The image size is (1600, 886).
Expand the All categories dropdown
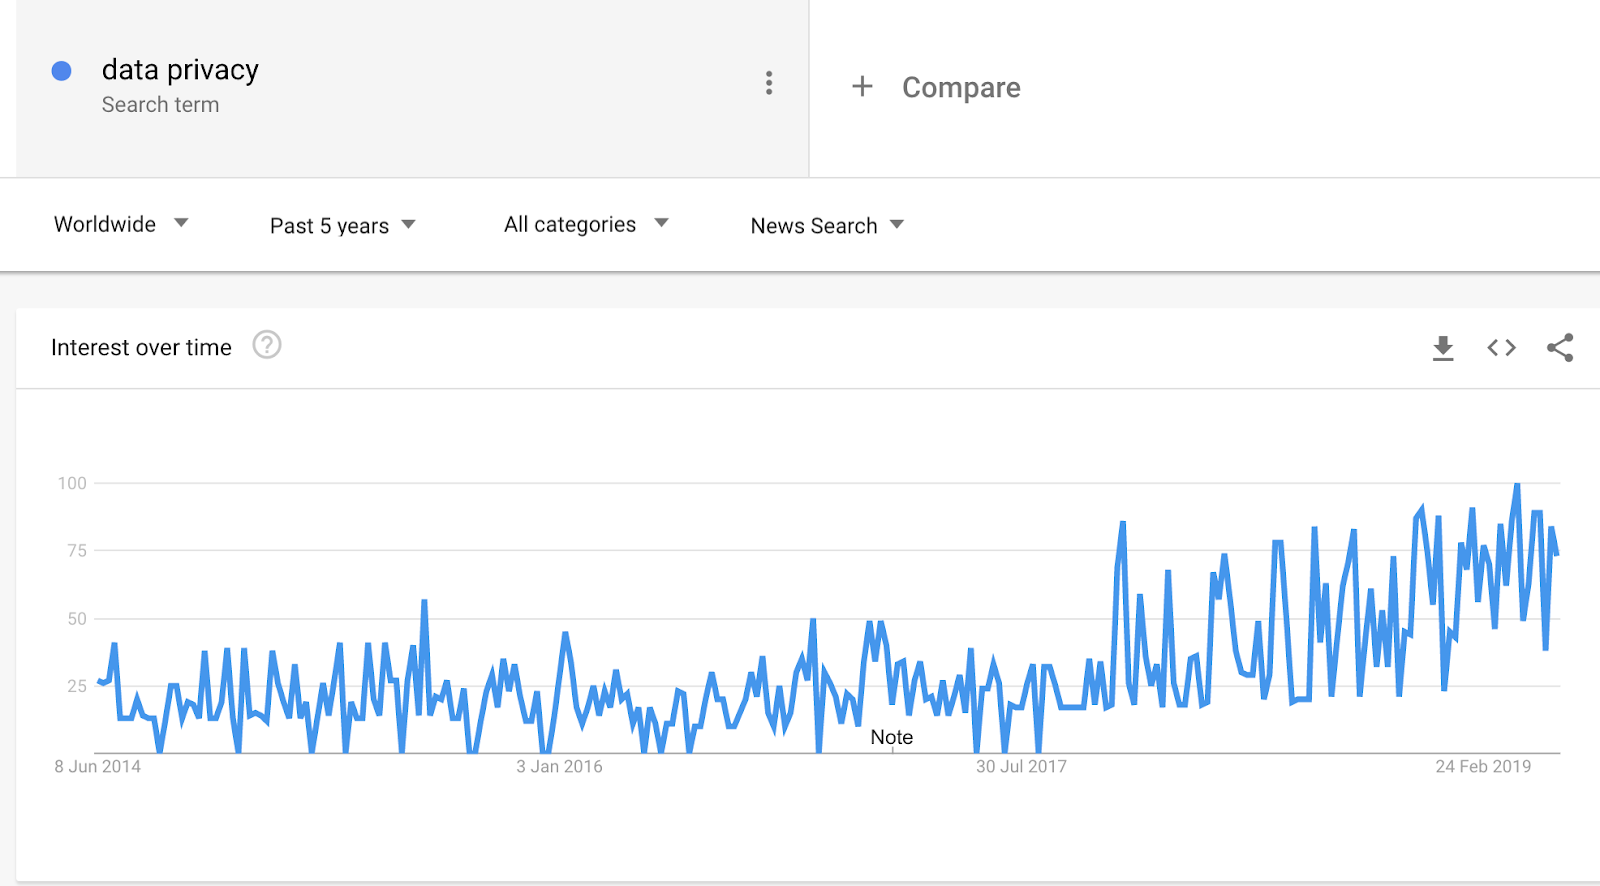[x=586, y=224]
